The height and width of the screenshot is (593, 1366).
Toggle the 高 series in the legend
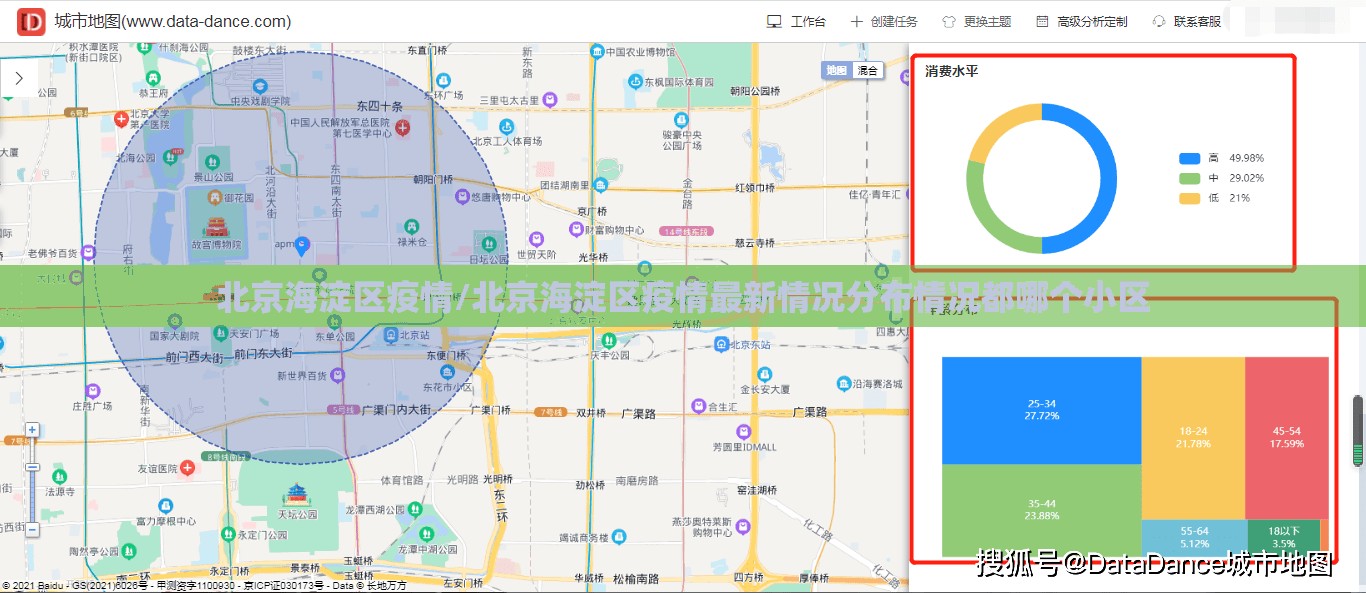click(x=1222, y=158)
